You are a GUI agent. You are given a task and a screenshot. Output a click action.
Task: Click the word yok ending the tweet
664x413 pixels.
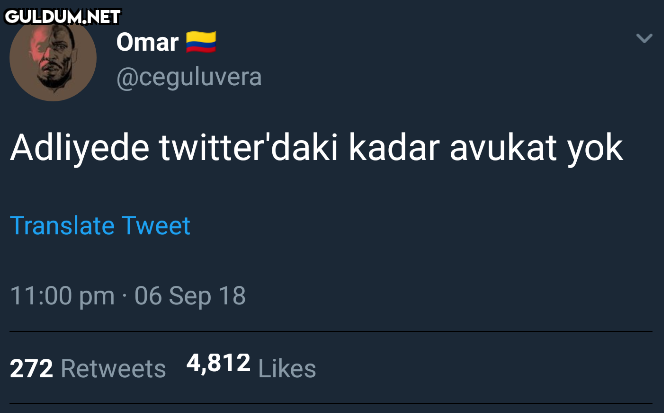coord(595,149)
